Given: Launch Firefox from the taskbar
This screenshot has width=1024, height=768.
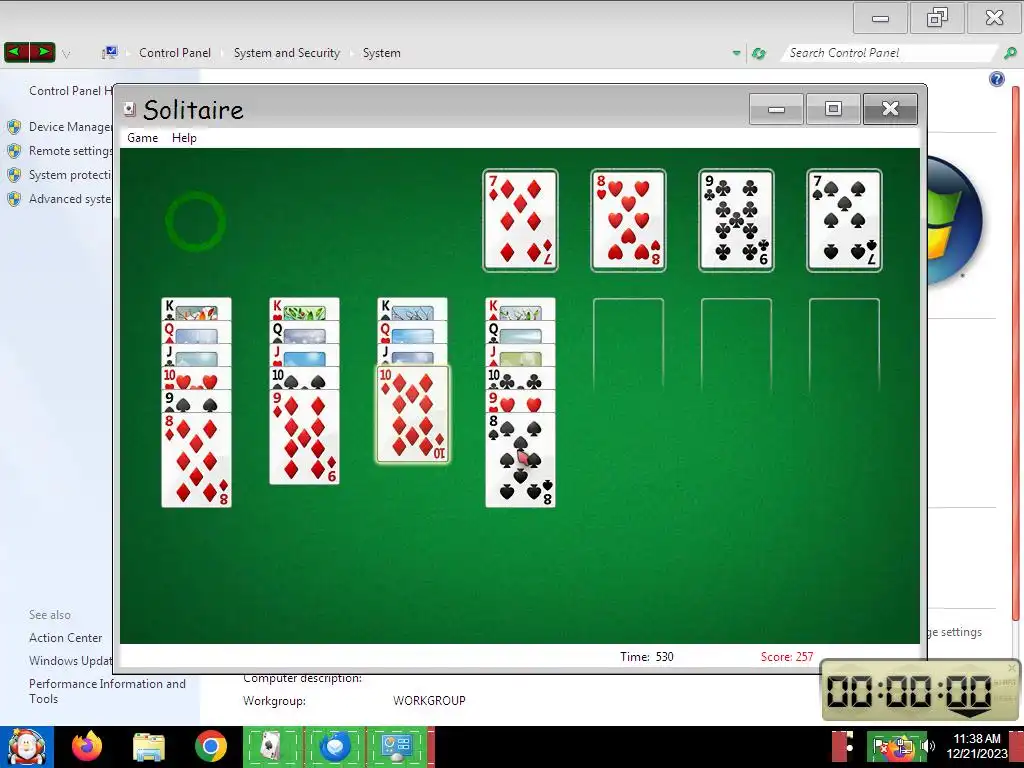Looking at the screenshot, I should (87, 746).
